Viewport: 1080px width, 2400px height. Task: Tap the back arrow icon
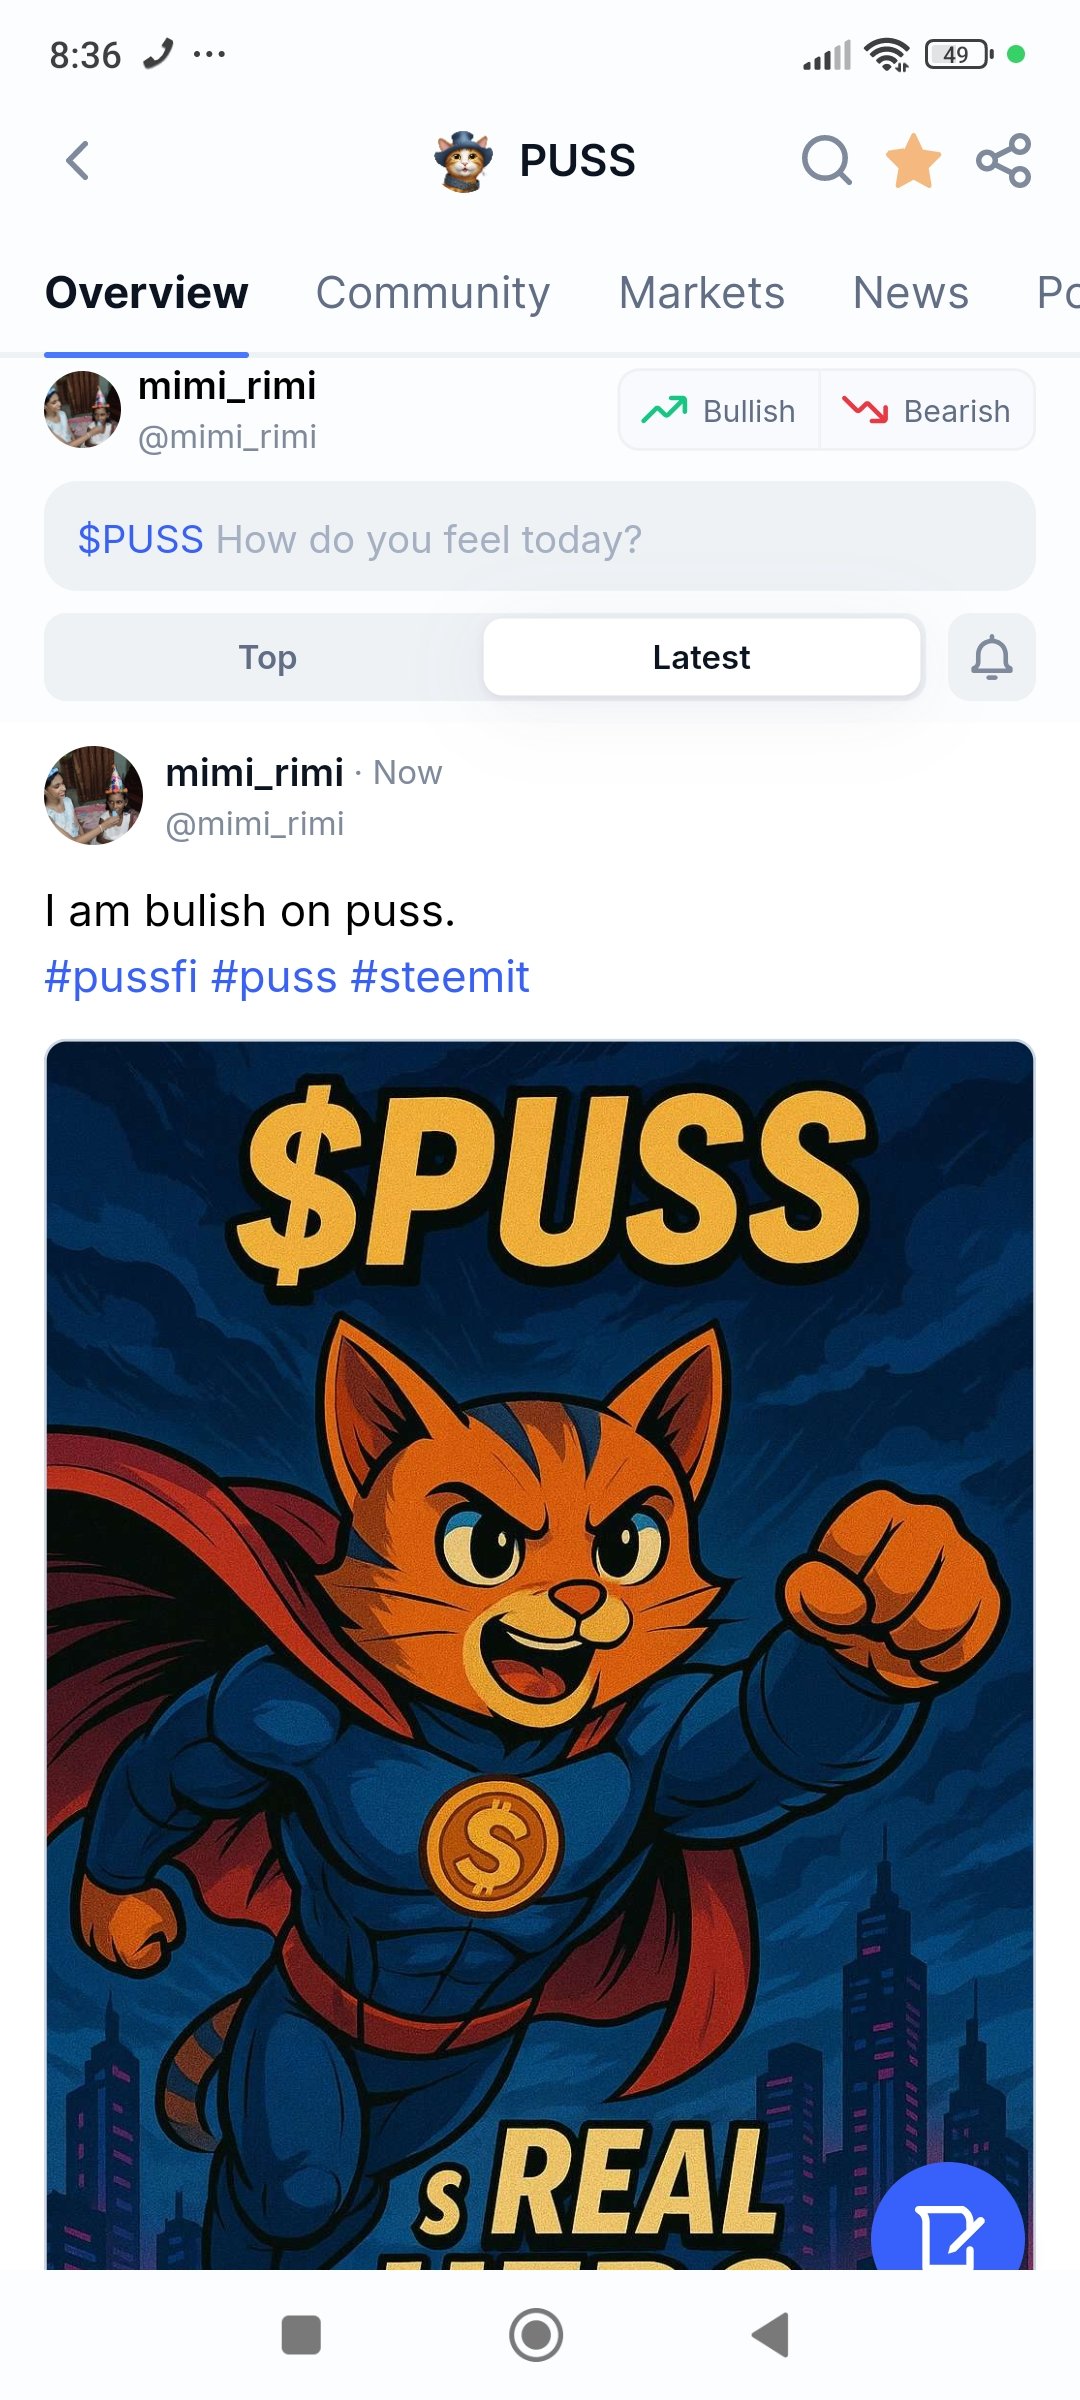tap(78, 160)
